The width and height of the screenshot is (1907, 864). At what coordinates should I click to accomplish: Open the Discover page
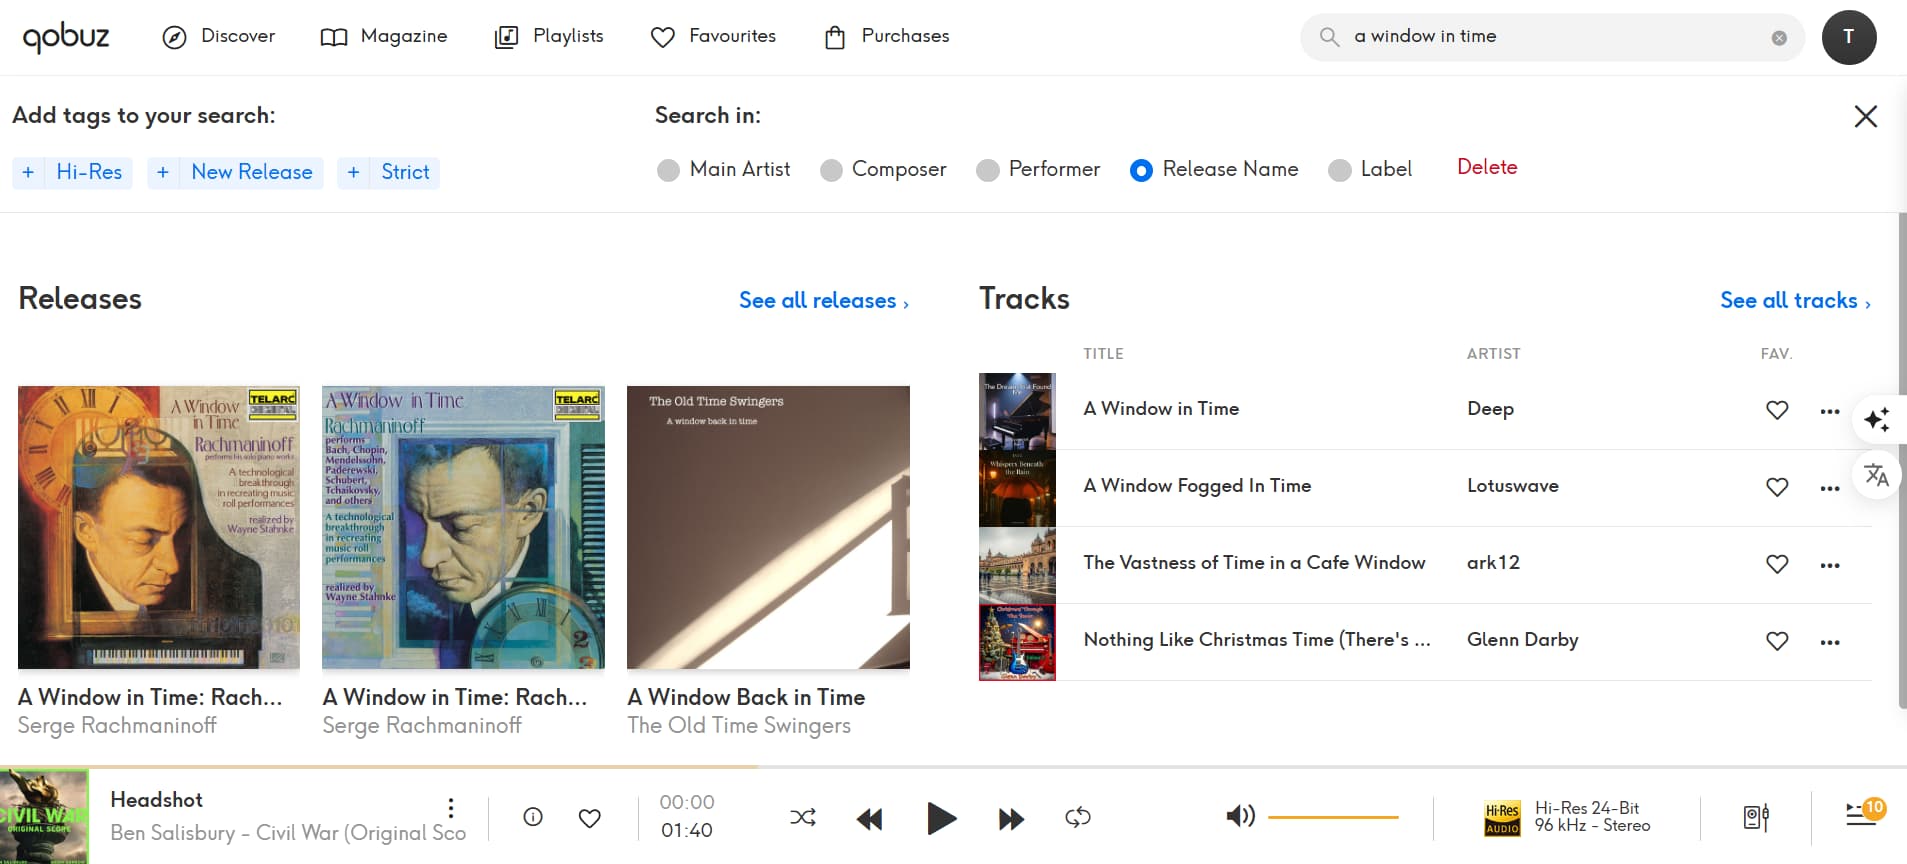(219, 37)
